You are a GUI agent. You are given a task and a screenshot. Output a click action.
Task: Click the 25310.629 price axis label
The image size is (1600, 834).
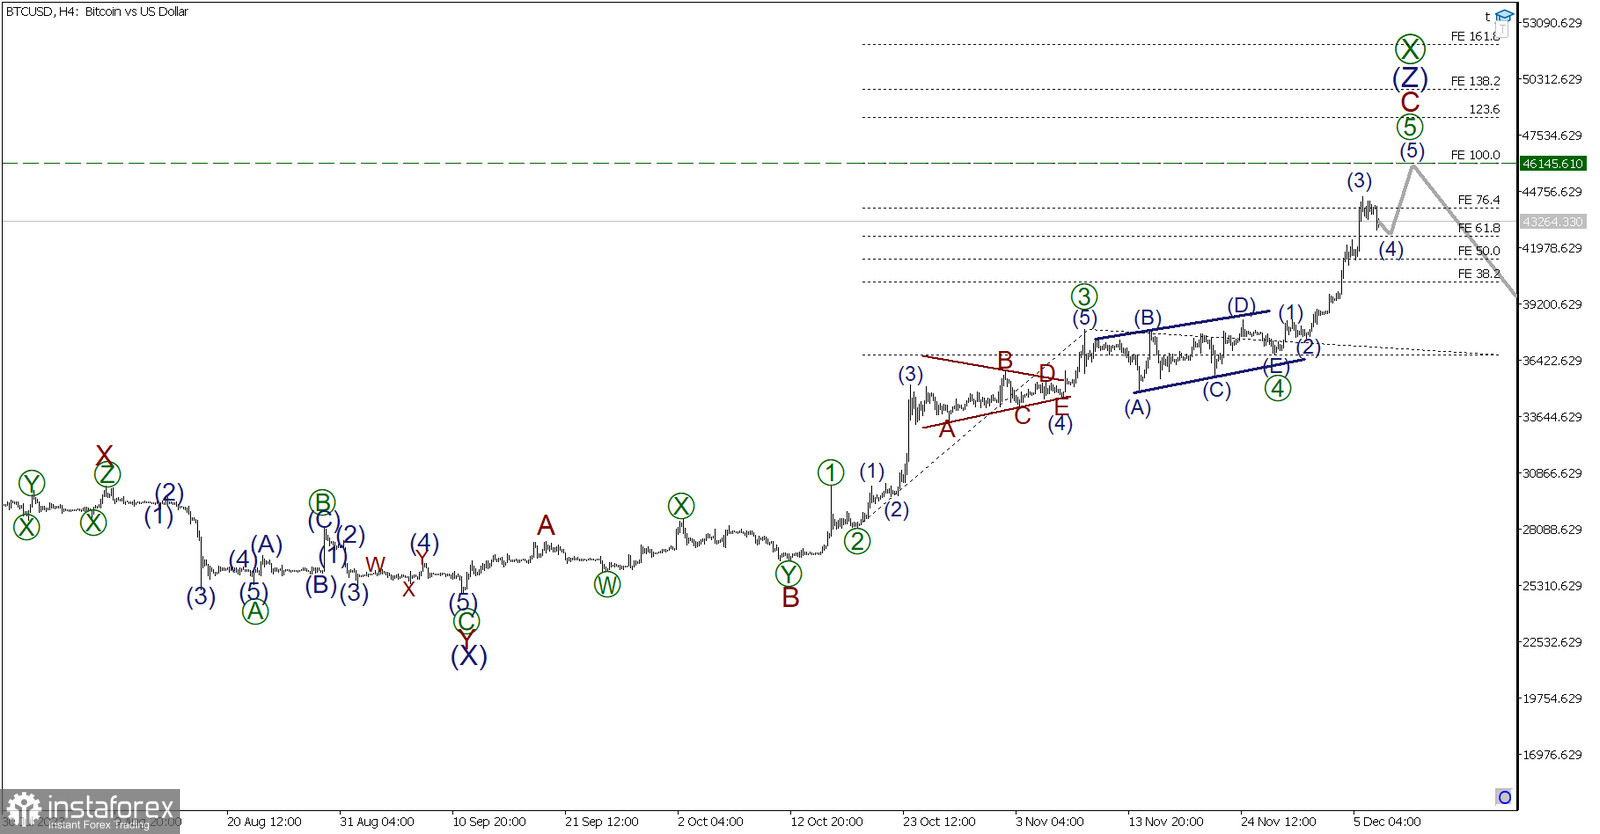[1552, 586]
